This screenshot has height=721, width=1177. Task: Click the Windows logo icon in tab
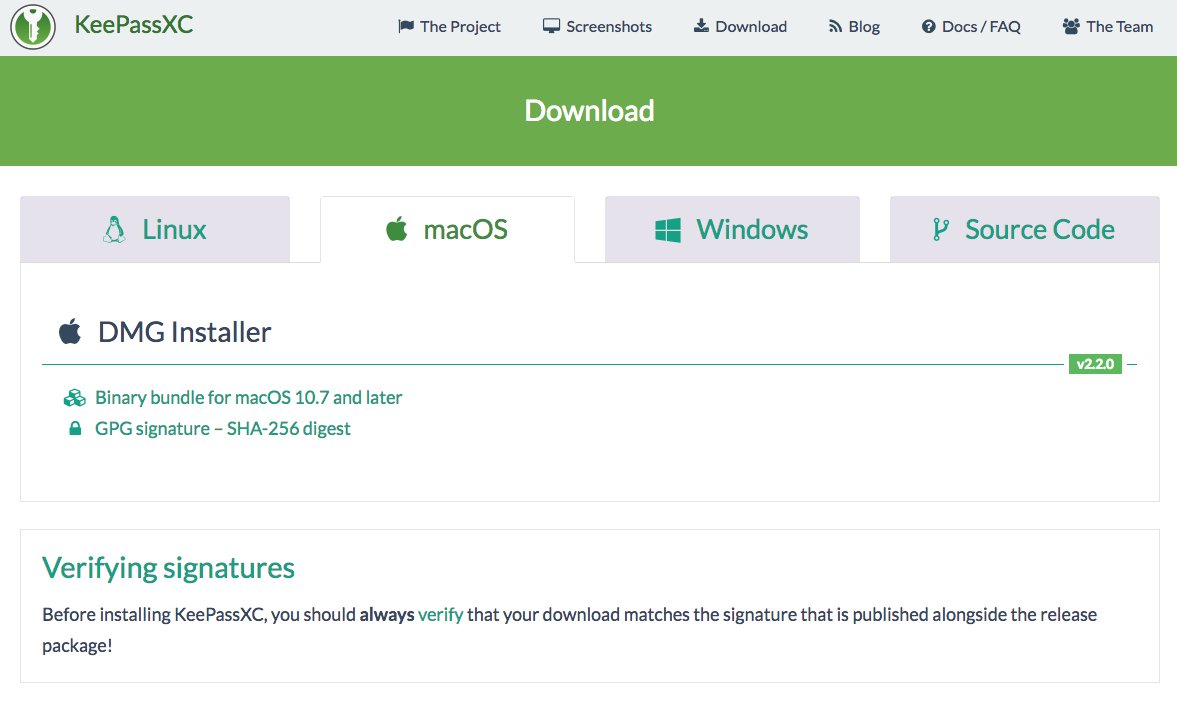point(667,230)
